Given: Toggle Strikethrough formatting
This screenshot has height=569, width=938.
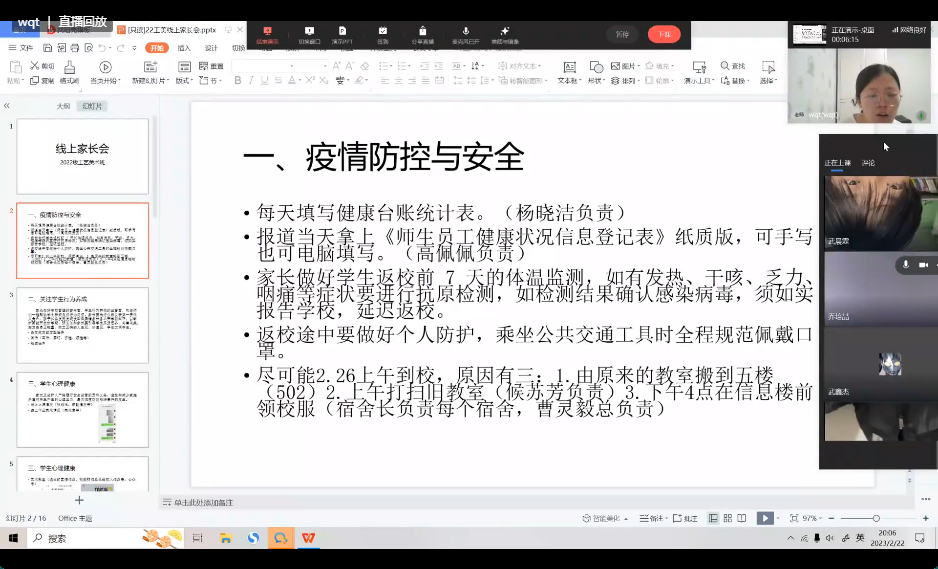Looking at the screenshot, I should click(x=278, y=80).
